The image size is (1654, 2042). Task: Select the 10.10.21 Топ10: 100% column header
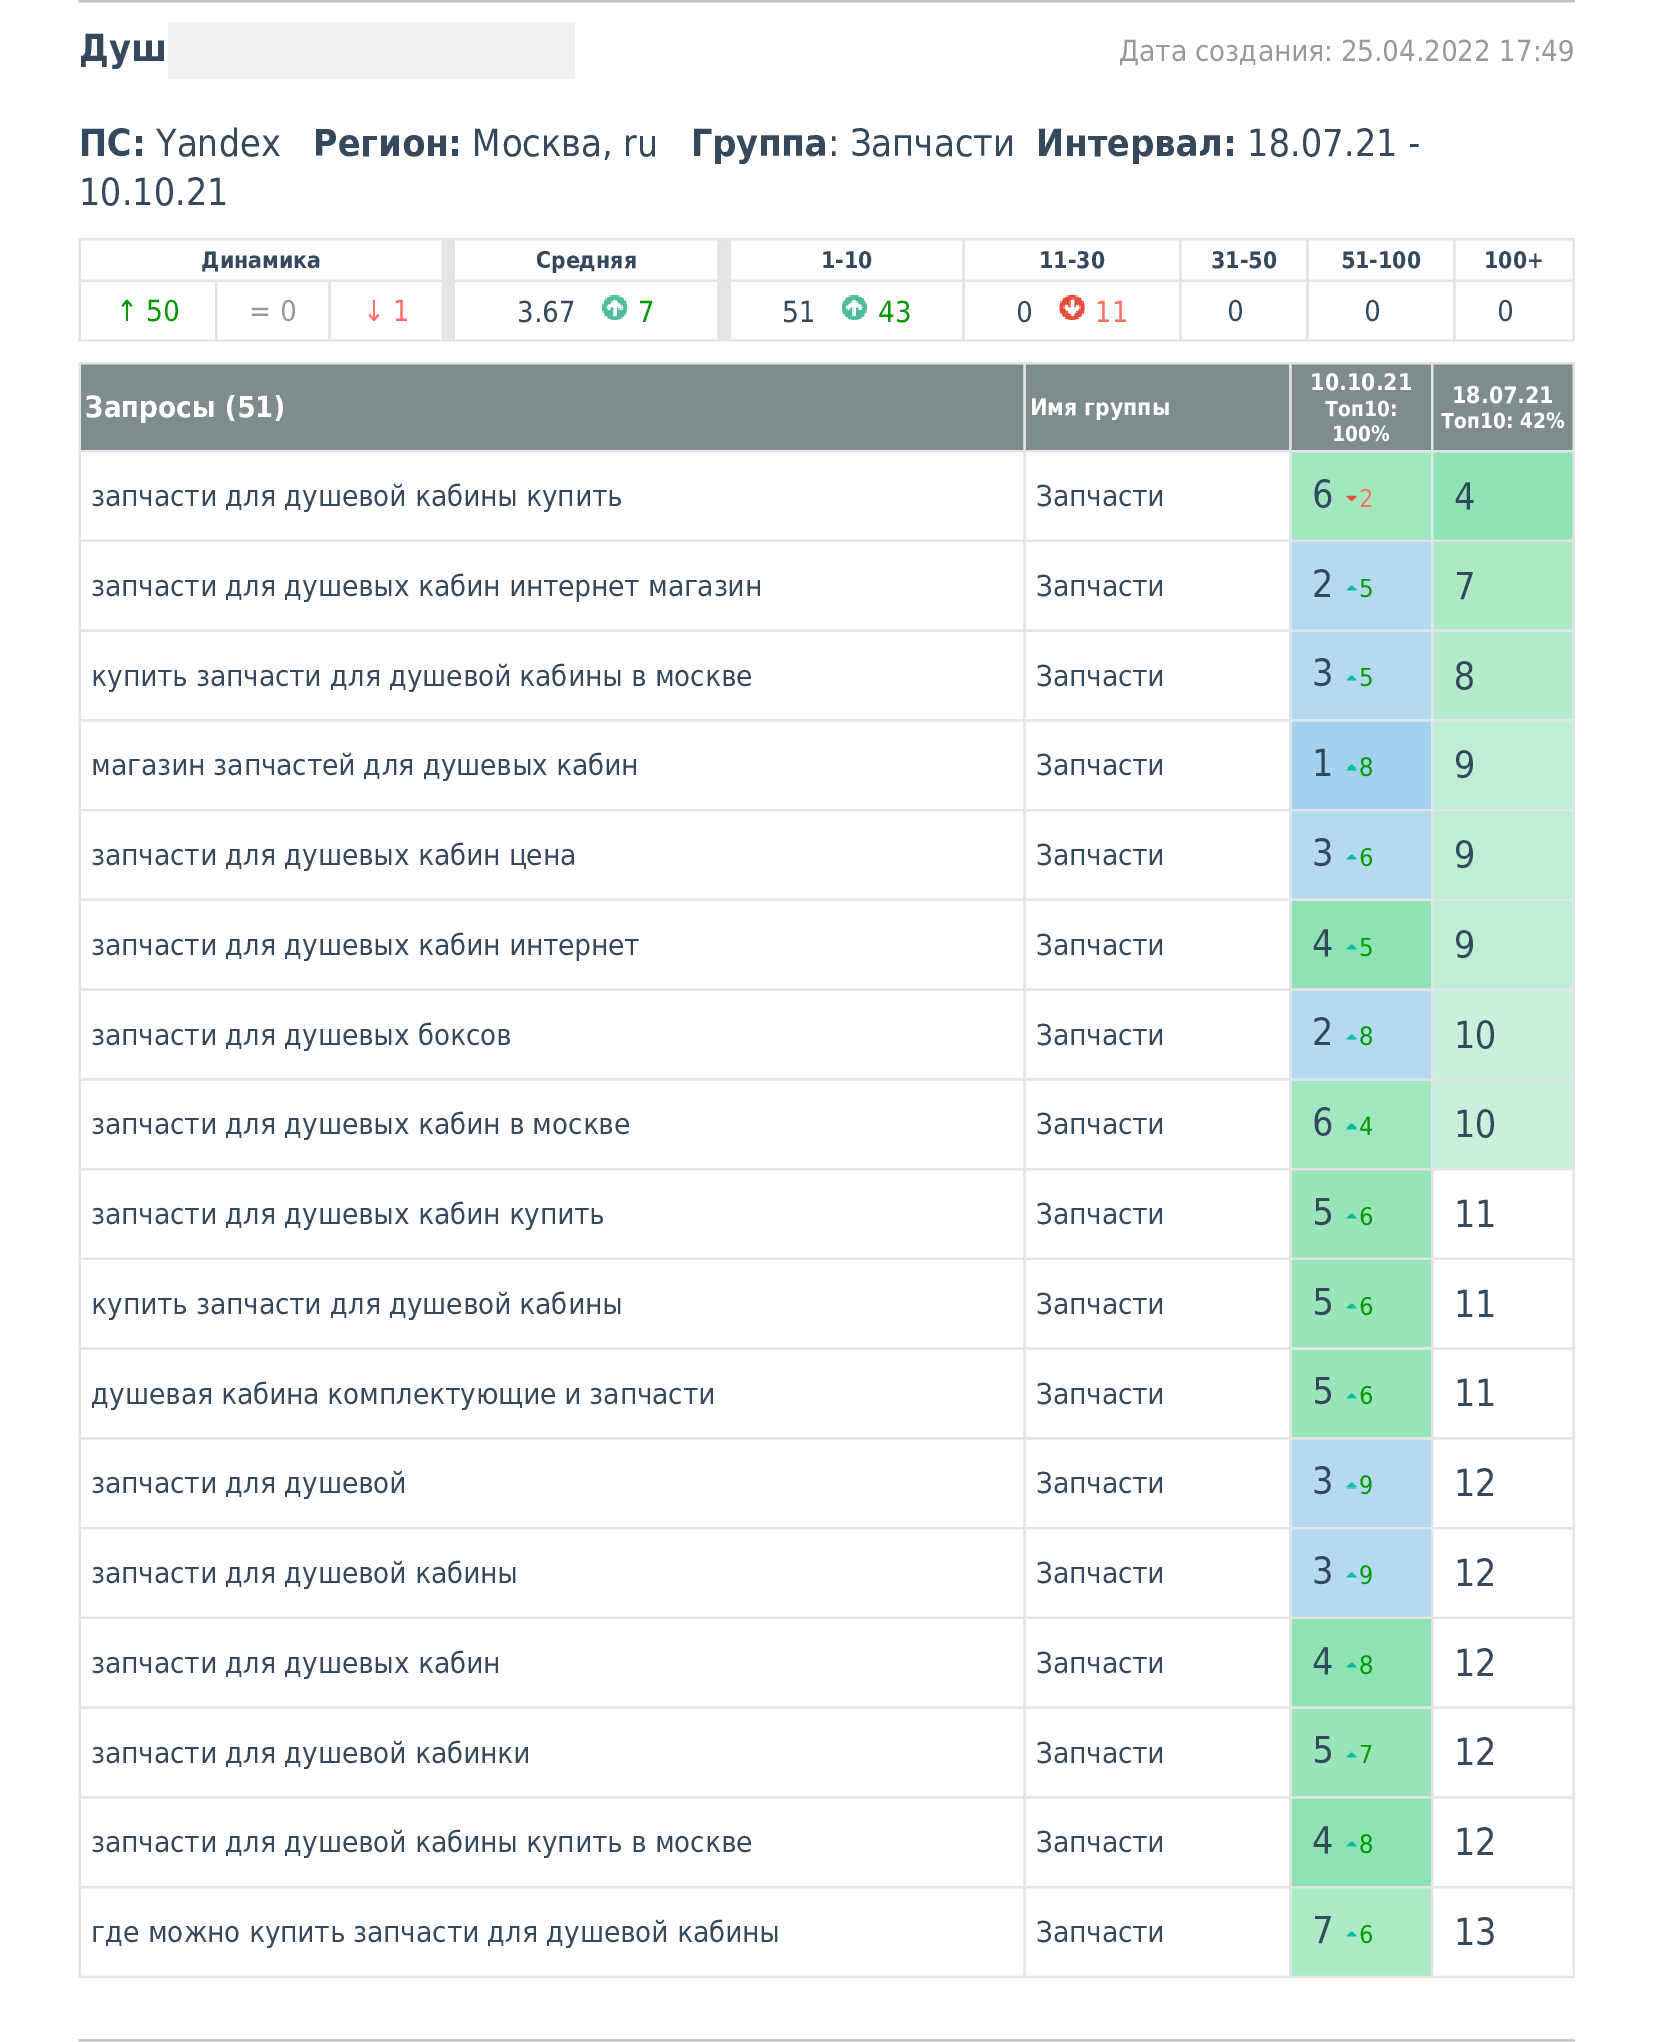(1360, 407)
